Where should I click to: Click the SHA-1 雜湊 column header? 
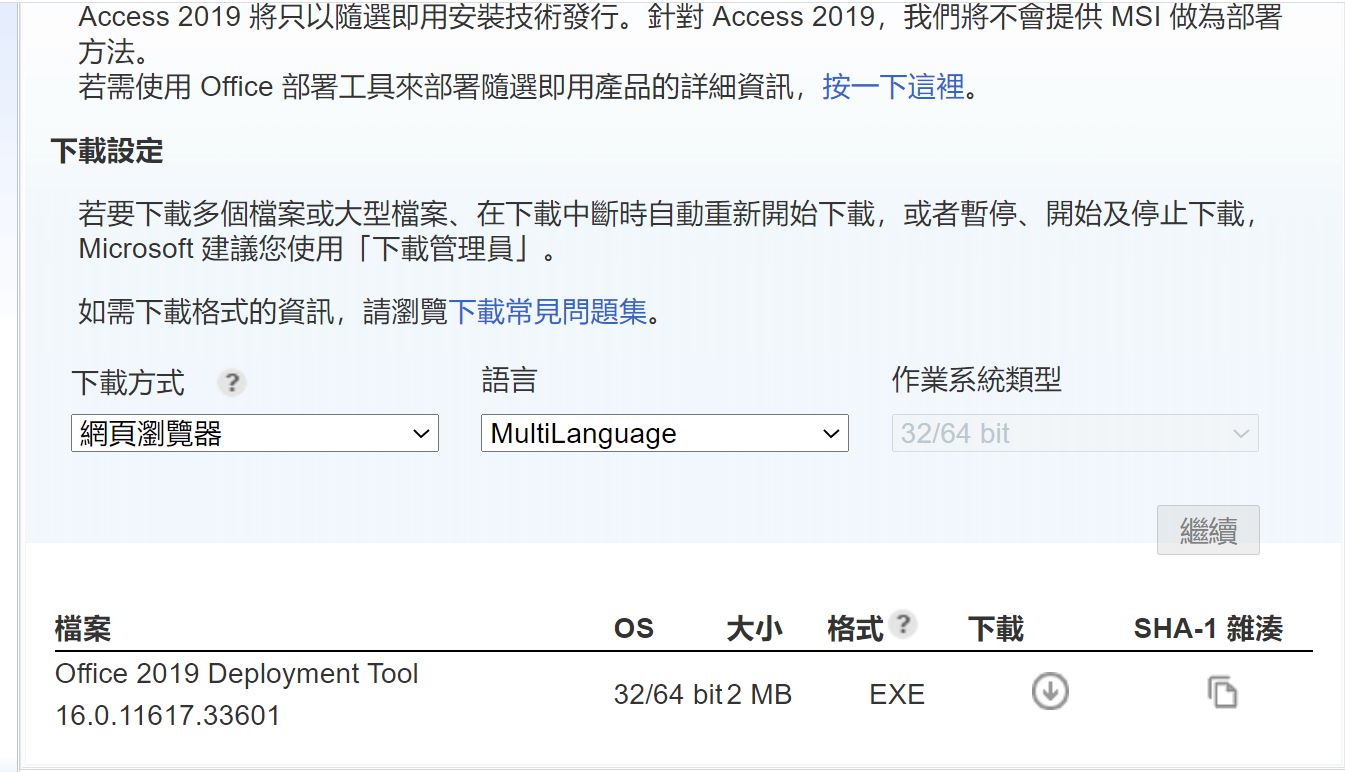coord(1208,629)
